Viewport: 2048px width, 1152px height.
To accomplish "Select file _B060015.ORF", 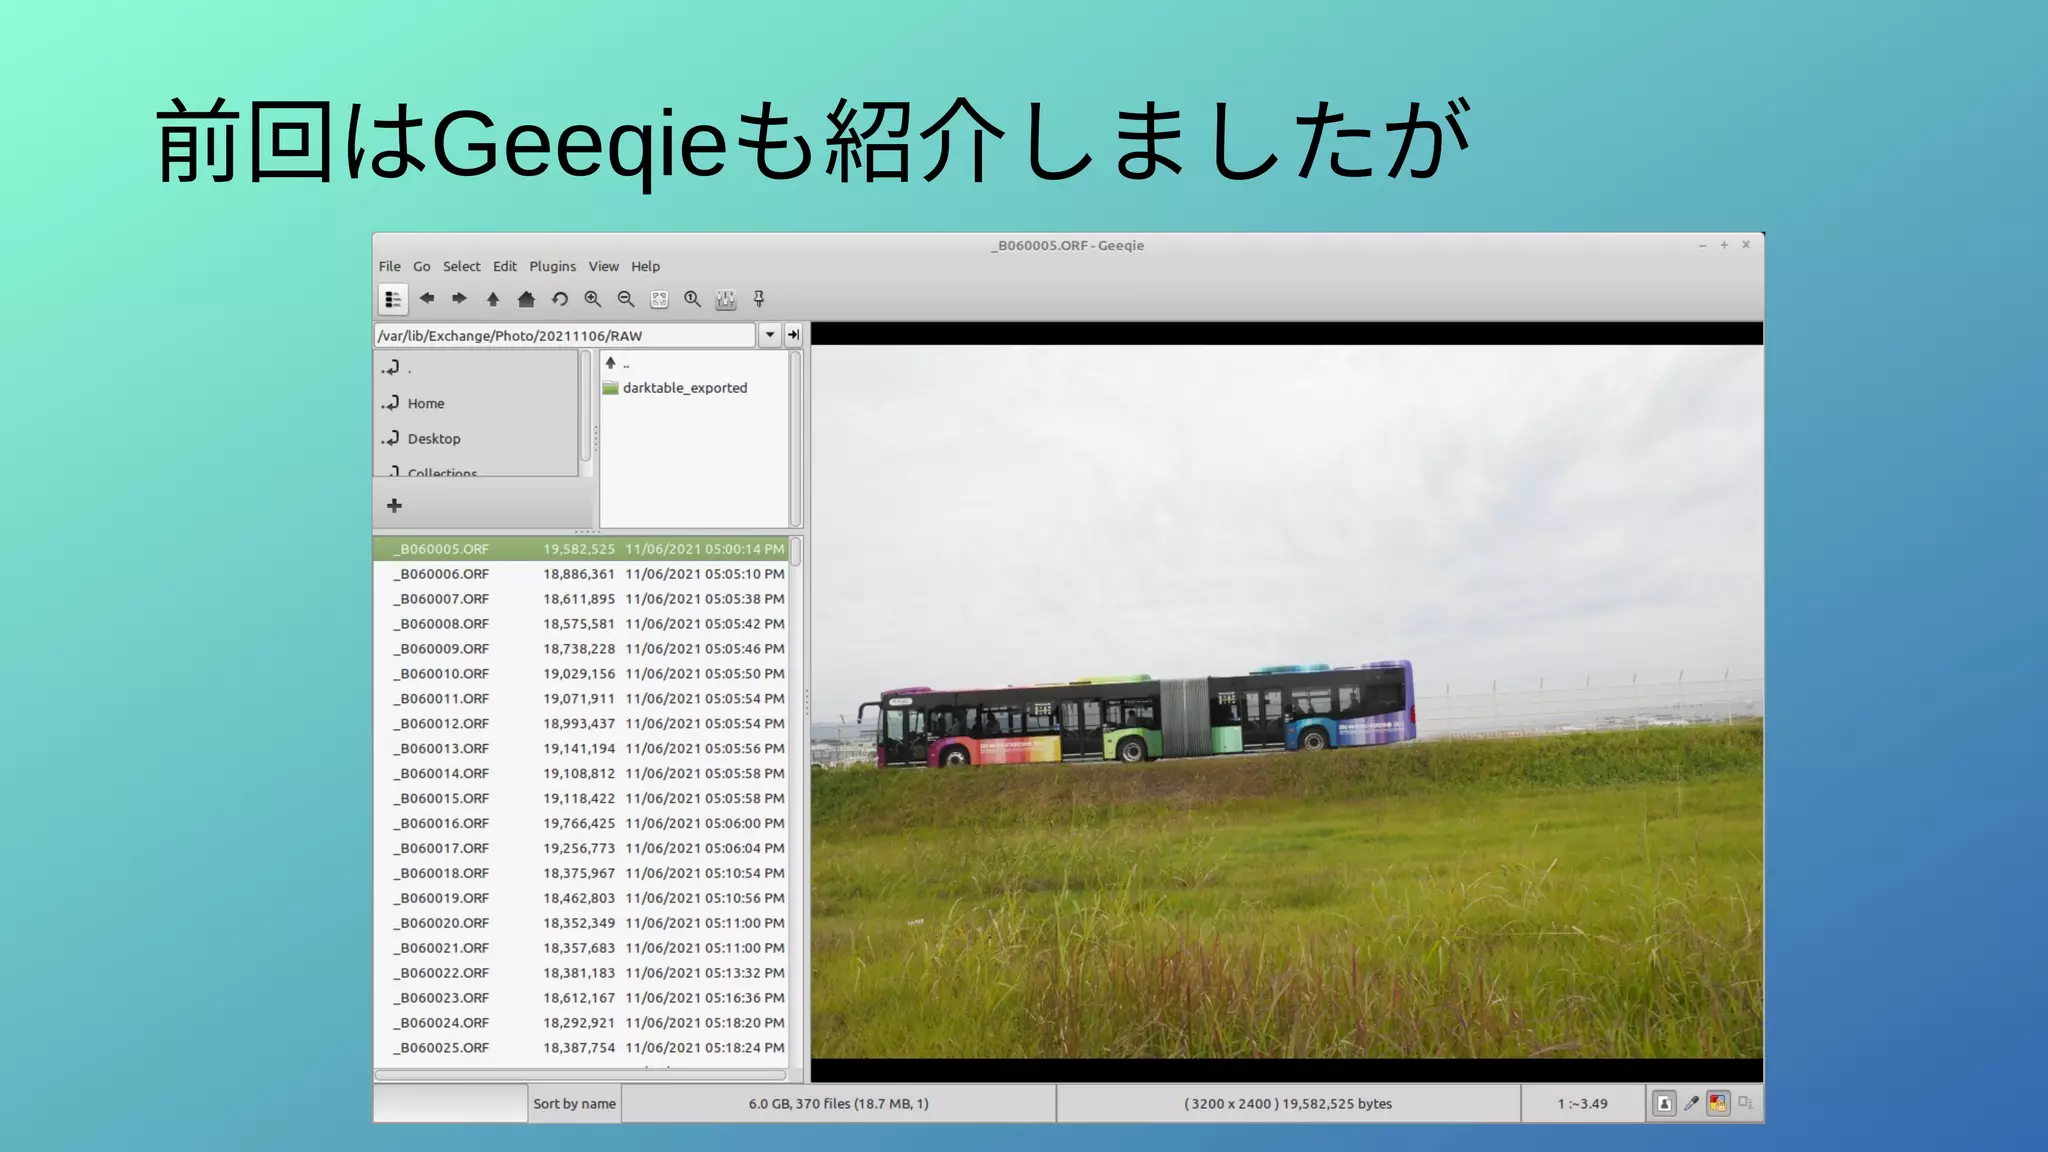I will pos(581,799).
